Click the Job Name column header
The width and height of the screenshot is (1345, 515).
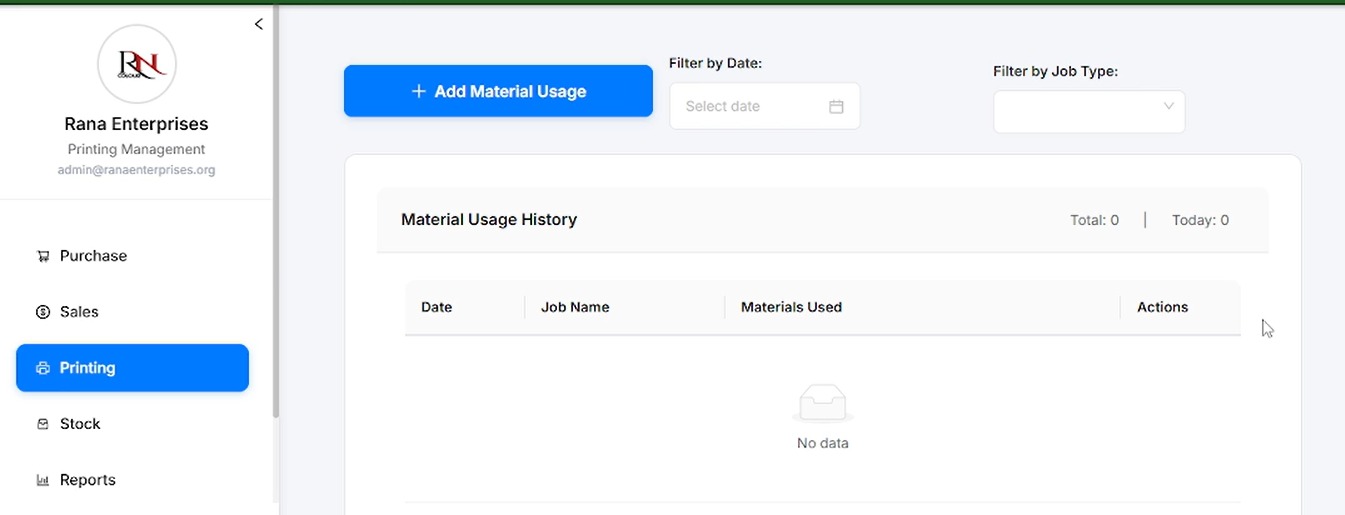coord(625,307)
